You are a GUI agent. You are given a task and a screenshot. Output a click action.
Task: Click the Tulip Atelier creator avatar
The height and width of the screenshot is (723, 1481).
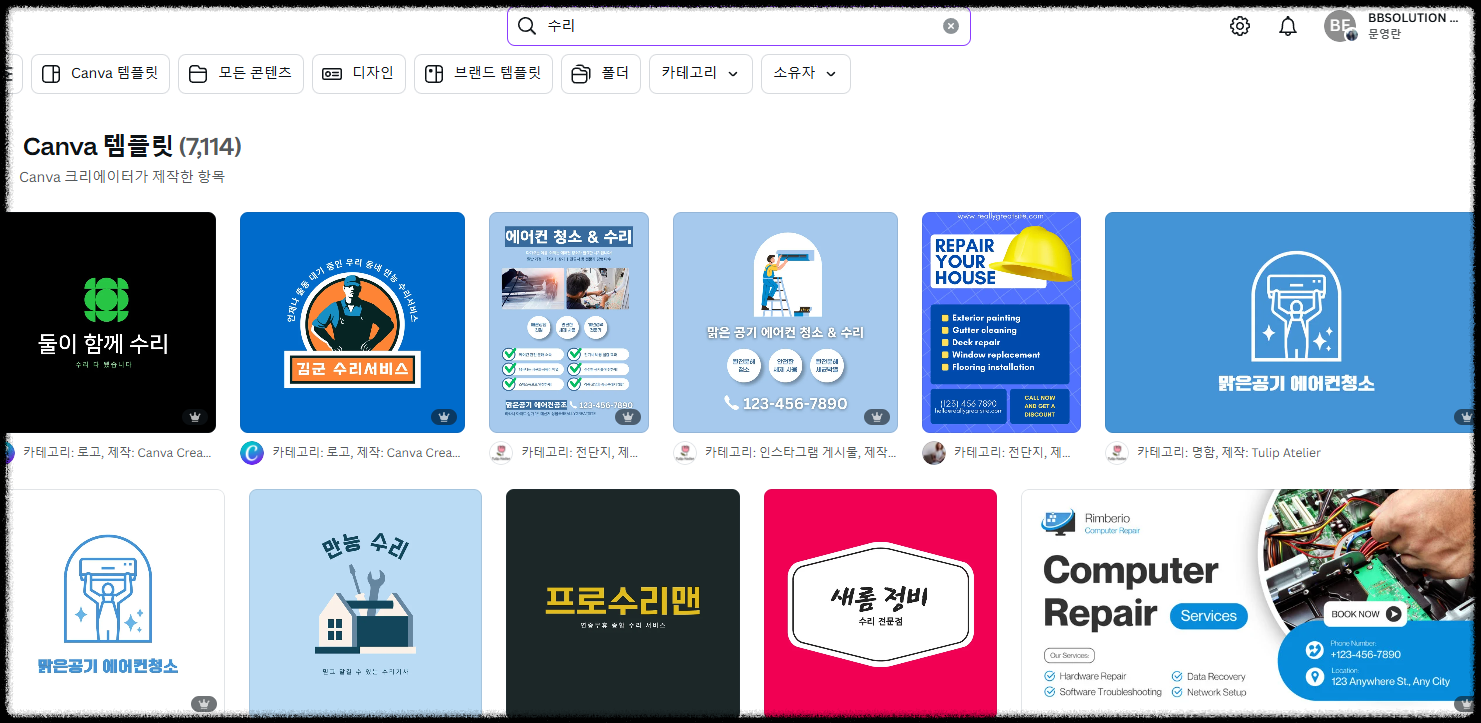click(1117, 452)
